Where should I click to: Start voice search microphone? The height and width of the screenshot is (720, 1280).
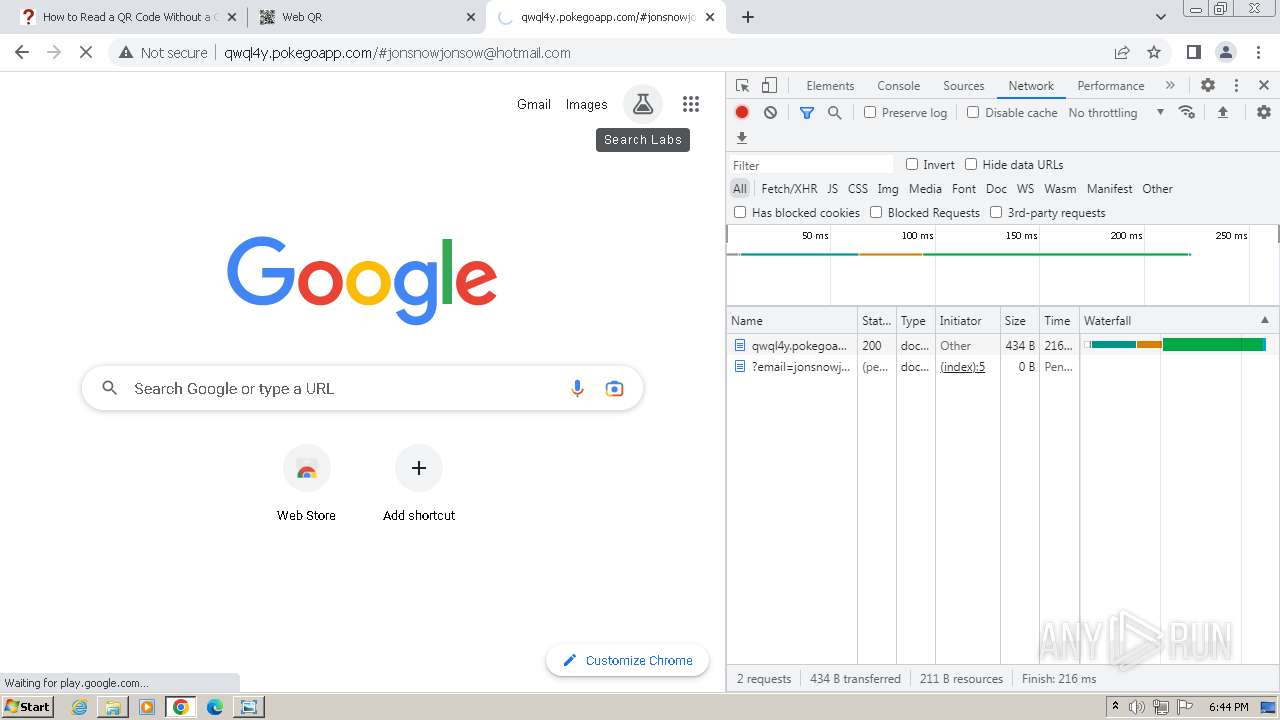577,389
